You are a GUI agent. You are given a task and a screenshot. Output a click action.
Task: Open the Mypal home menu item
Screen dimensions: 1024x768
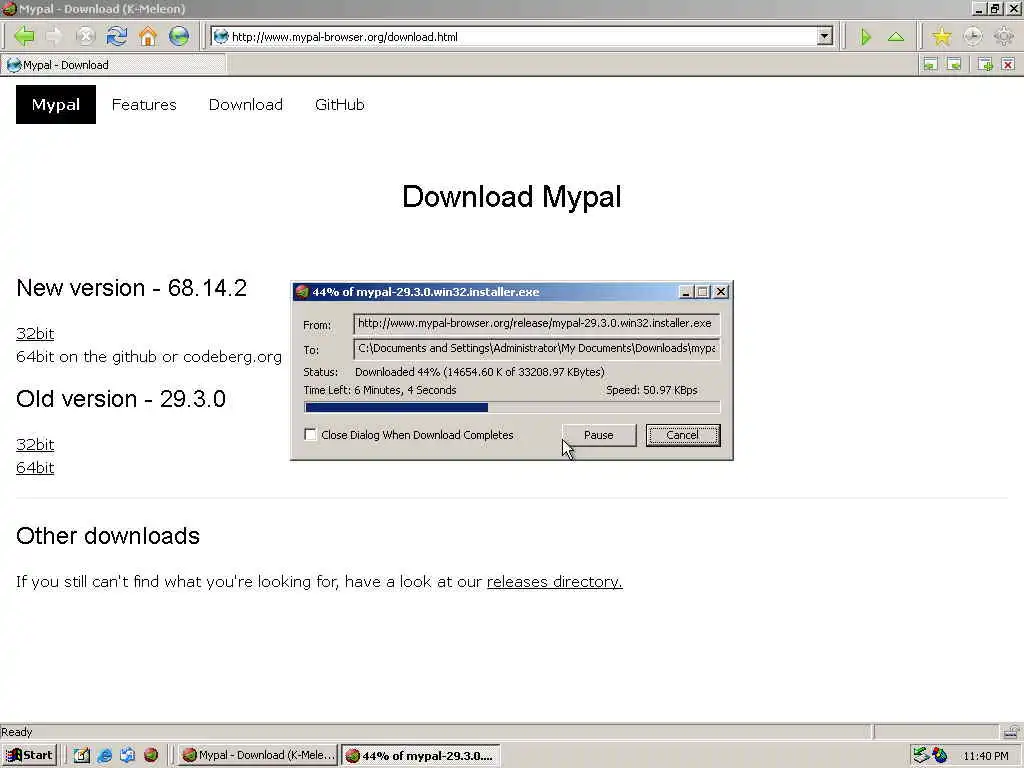point(56,104)
